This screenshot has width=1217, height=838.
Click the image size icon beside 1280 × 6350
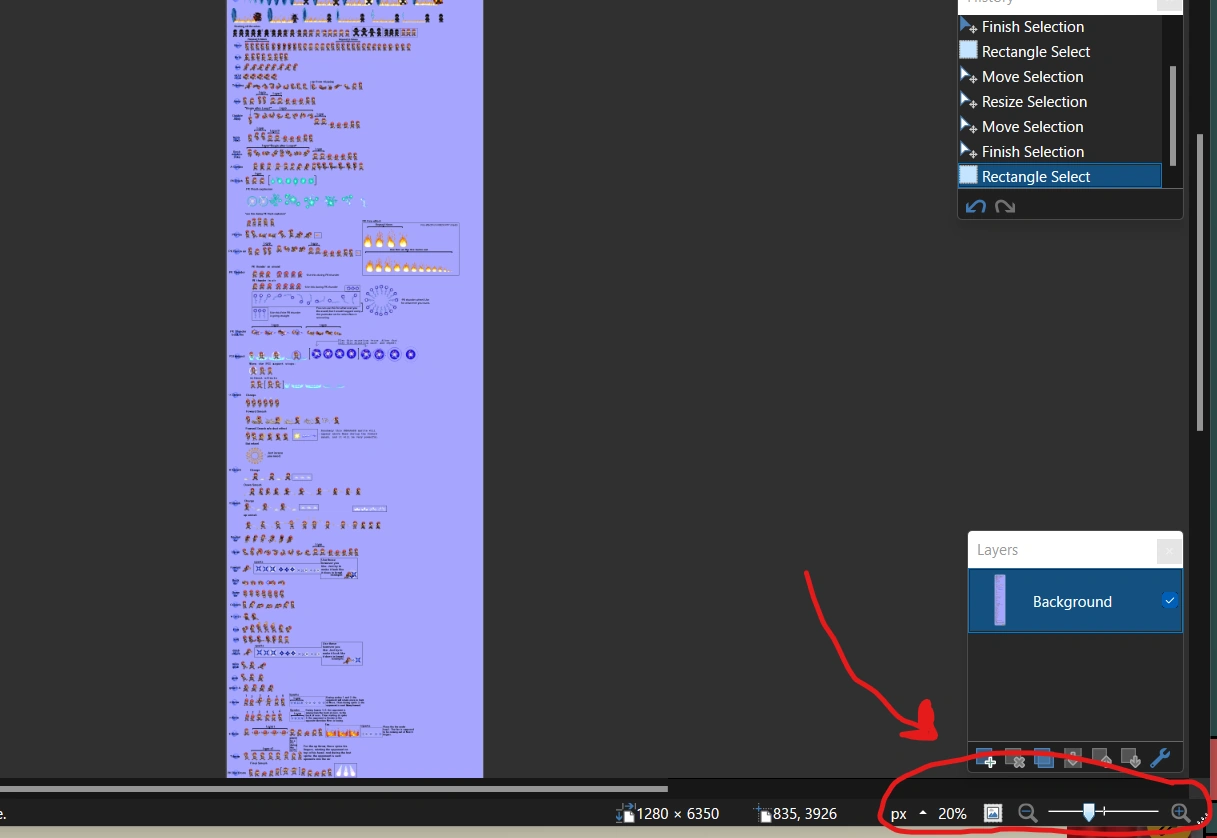(627, 813)
